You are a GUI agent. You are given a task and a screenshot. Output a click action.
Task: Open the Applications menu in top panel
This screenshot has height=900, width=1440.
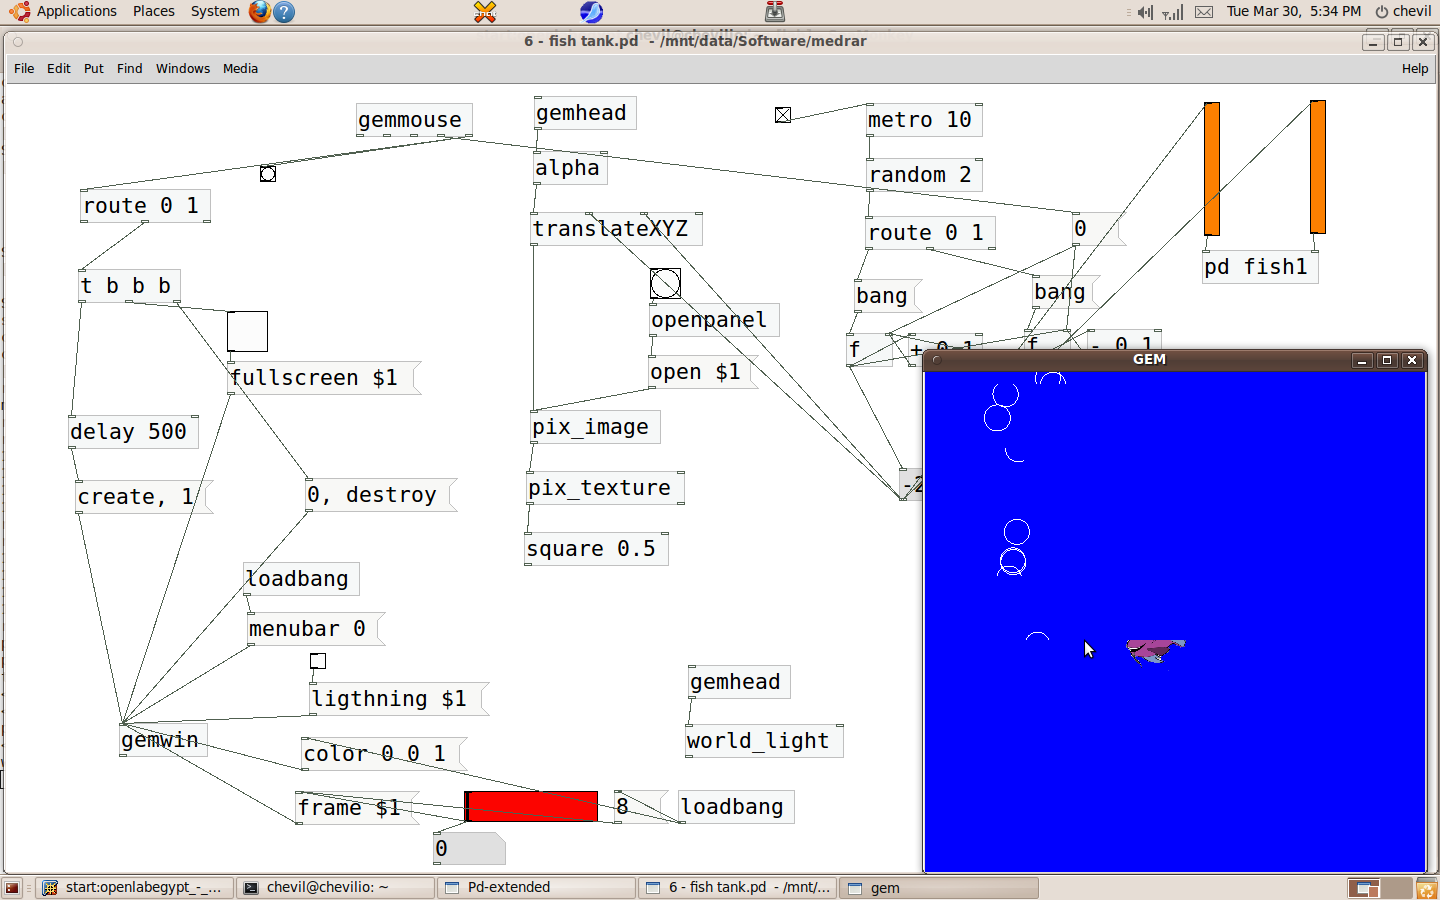click(x=77, y=11)
